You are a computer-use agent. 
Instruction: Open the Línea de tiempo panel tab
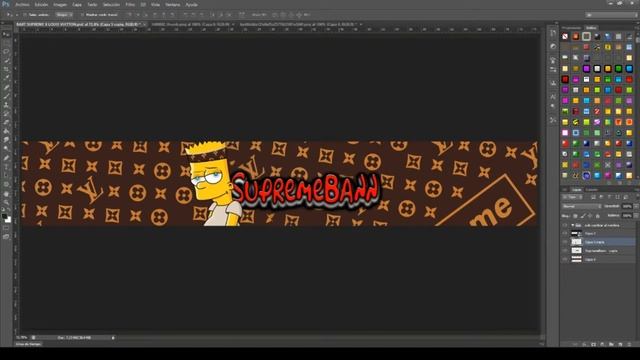point(29,344)
